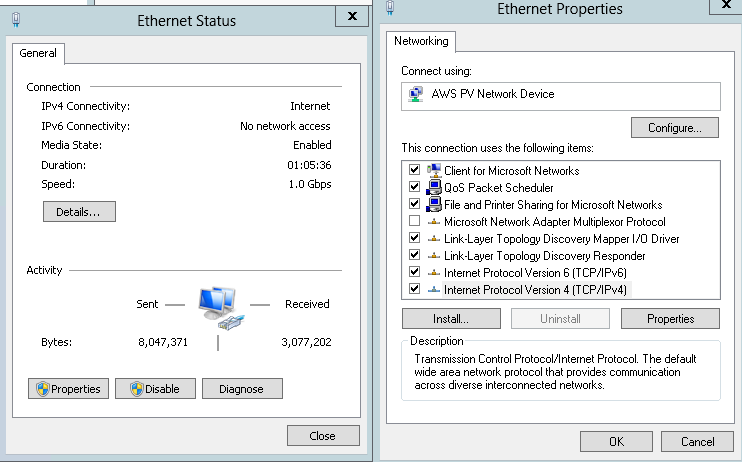The width and height of the screenshot is (742, 463).
Task: Enable Microsoft Network Adapter Multiplexor Protocol checkbox
Action: pyautogui.click(x=414, y=222)
